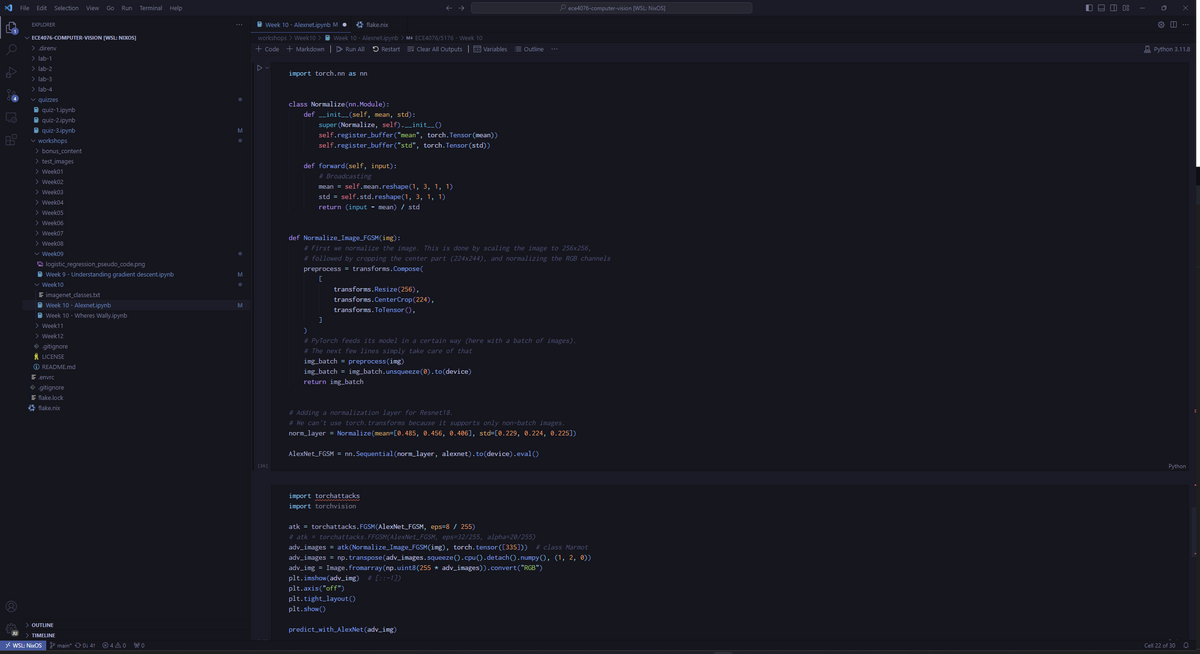Open Run All to execute all cells
This screenshot has width=1200, height=654.
click(352, 49)
